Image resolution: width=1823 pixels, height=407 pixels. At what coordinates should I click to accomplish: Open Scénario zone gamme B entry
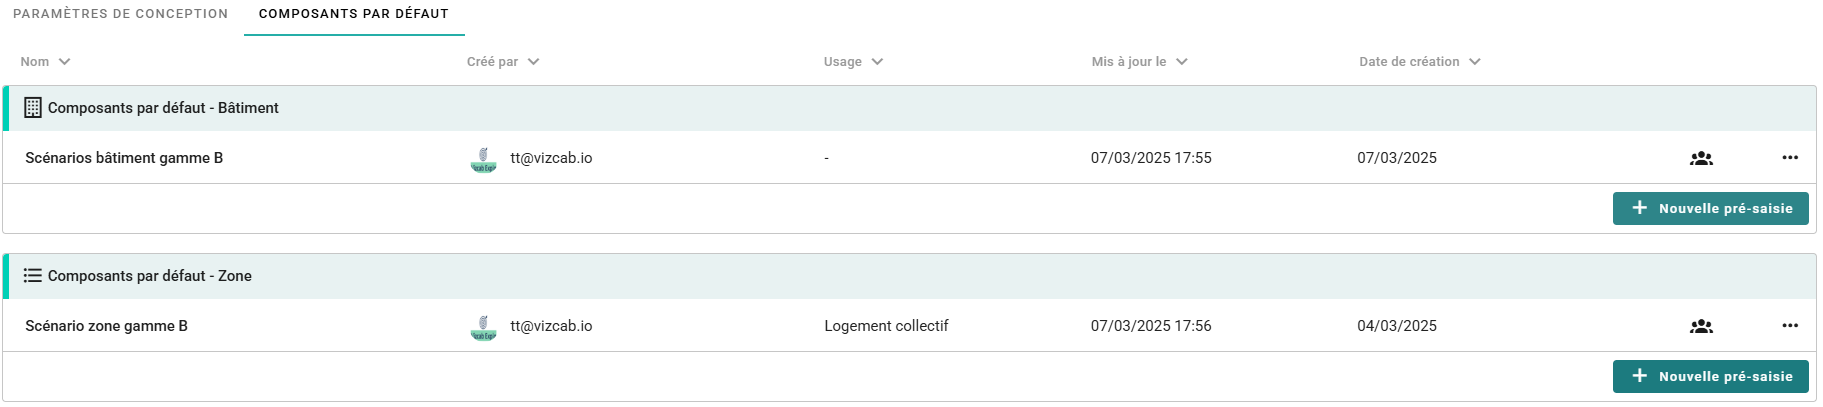pos(106,326)
